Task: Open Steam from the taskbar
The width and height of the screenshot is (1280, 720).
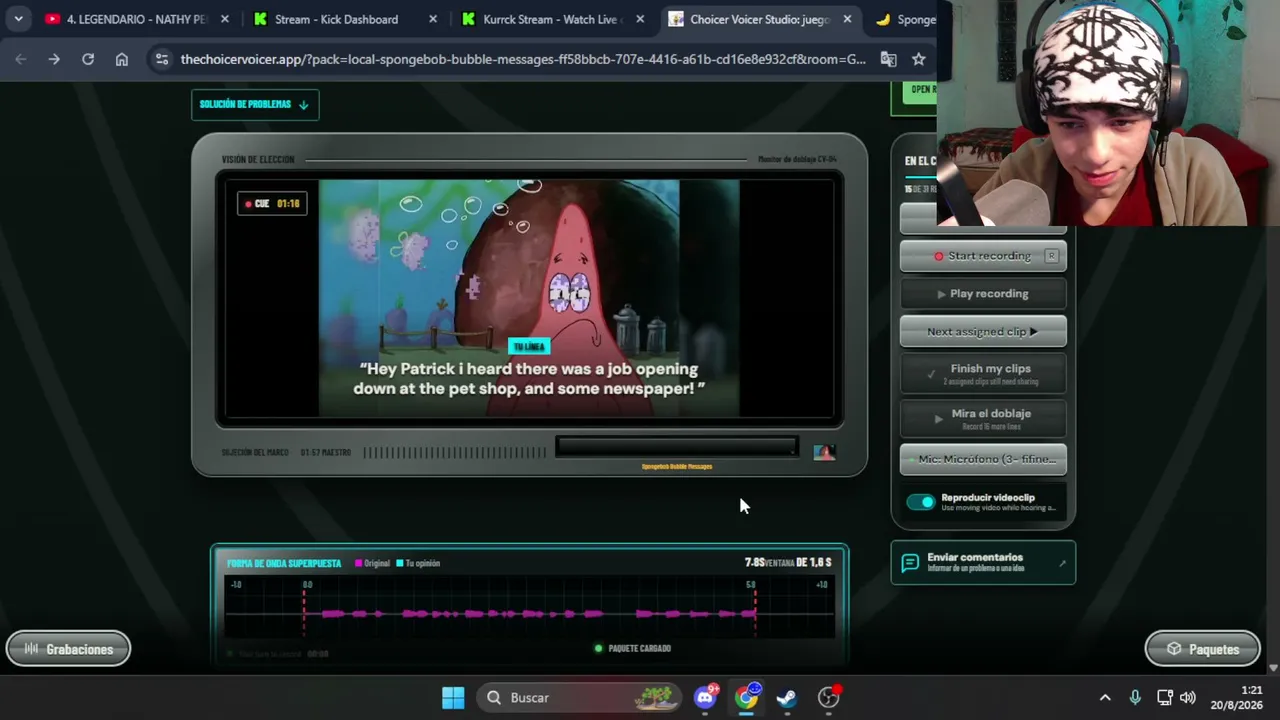Action: pos(787,697)
